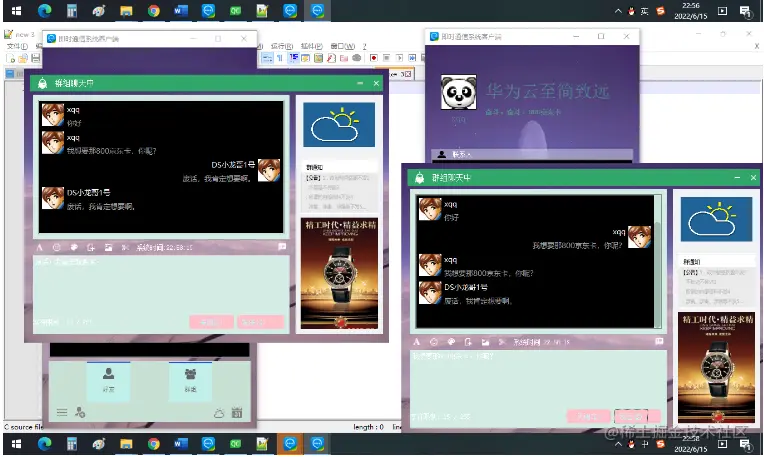Open the hamburger menu in client window
Image resolution: width=764 pixels, height=457 pixels.
tap(62, 413)
